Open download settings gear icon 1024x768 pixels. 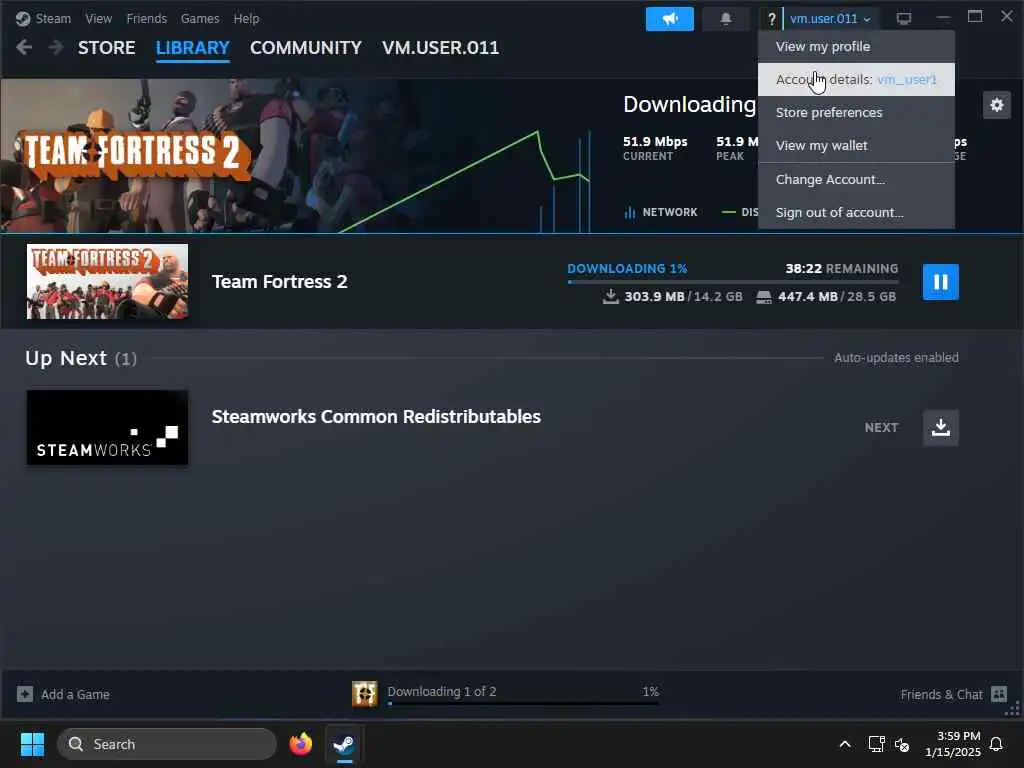coord(997,105)
